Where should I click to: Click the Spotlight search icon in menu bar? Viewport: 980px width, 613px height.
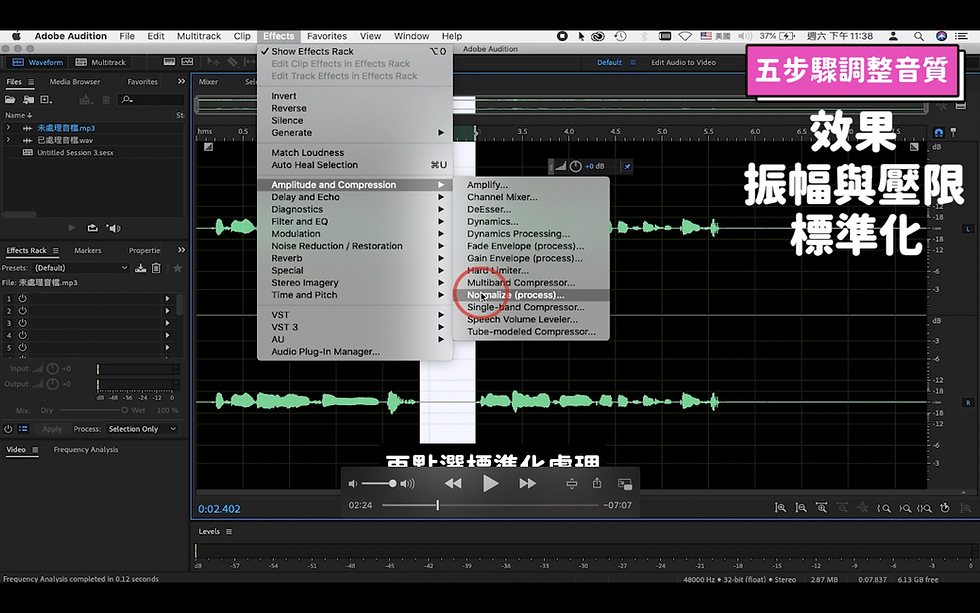point(919,36)
